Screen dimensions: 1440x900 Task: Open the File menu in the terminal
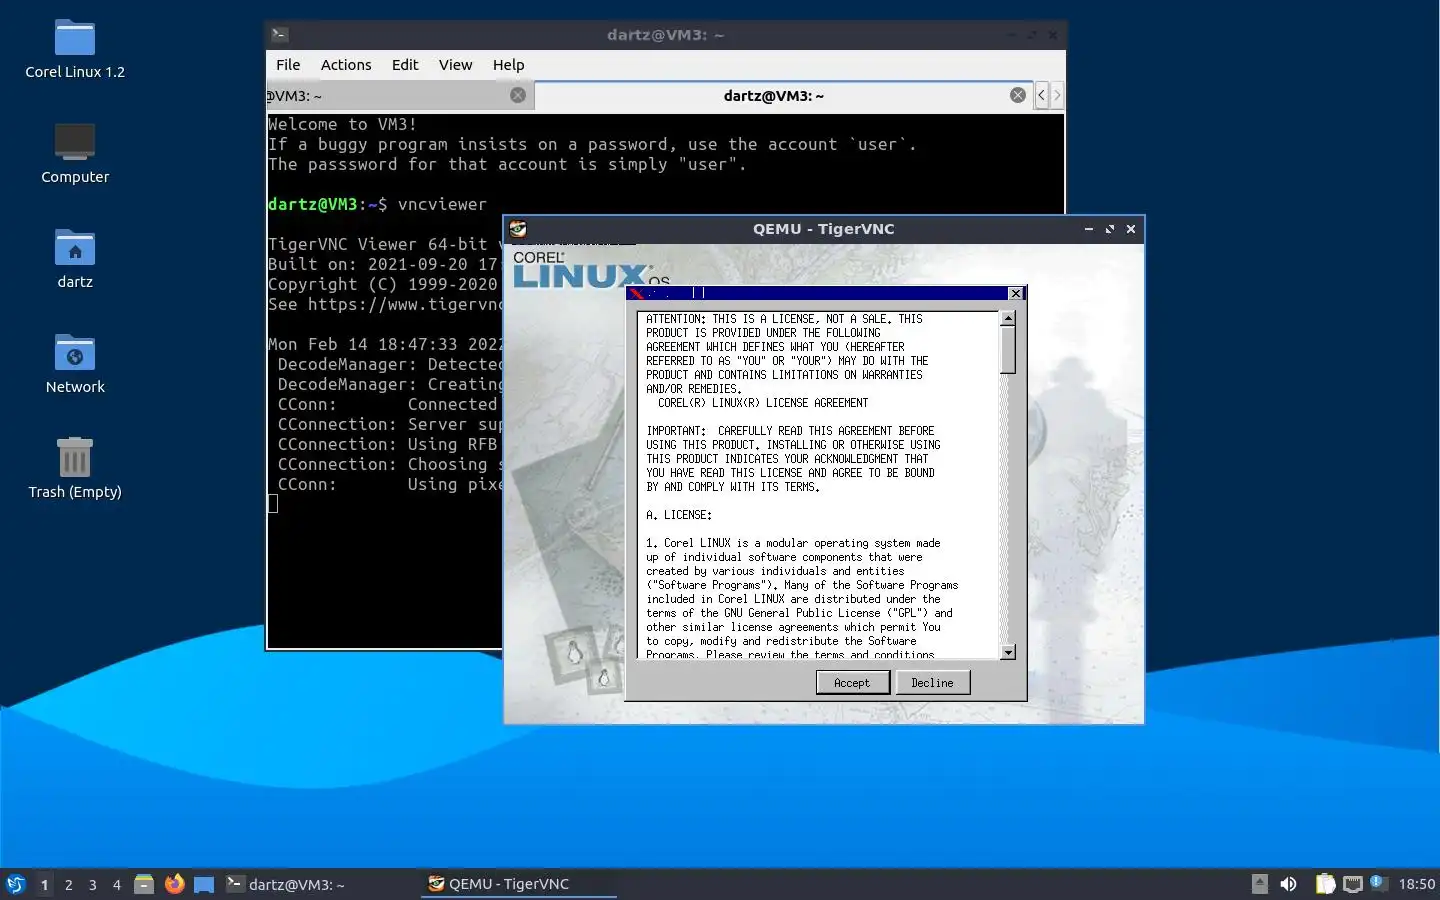pyautogui.click(x=288, y=65)
